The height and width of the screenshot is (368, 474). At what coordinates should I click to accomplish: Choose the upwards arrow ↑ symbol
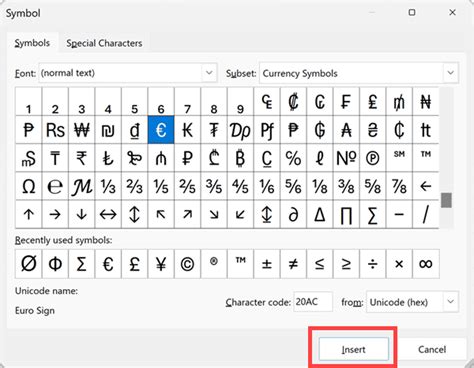coord(29,214)
